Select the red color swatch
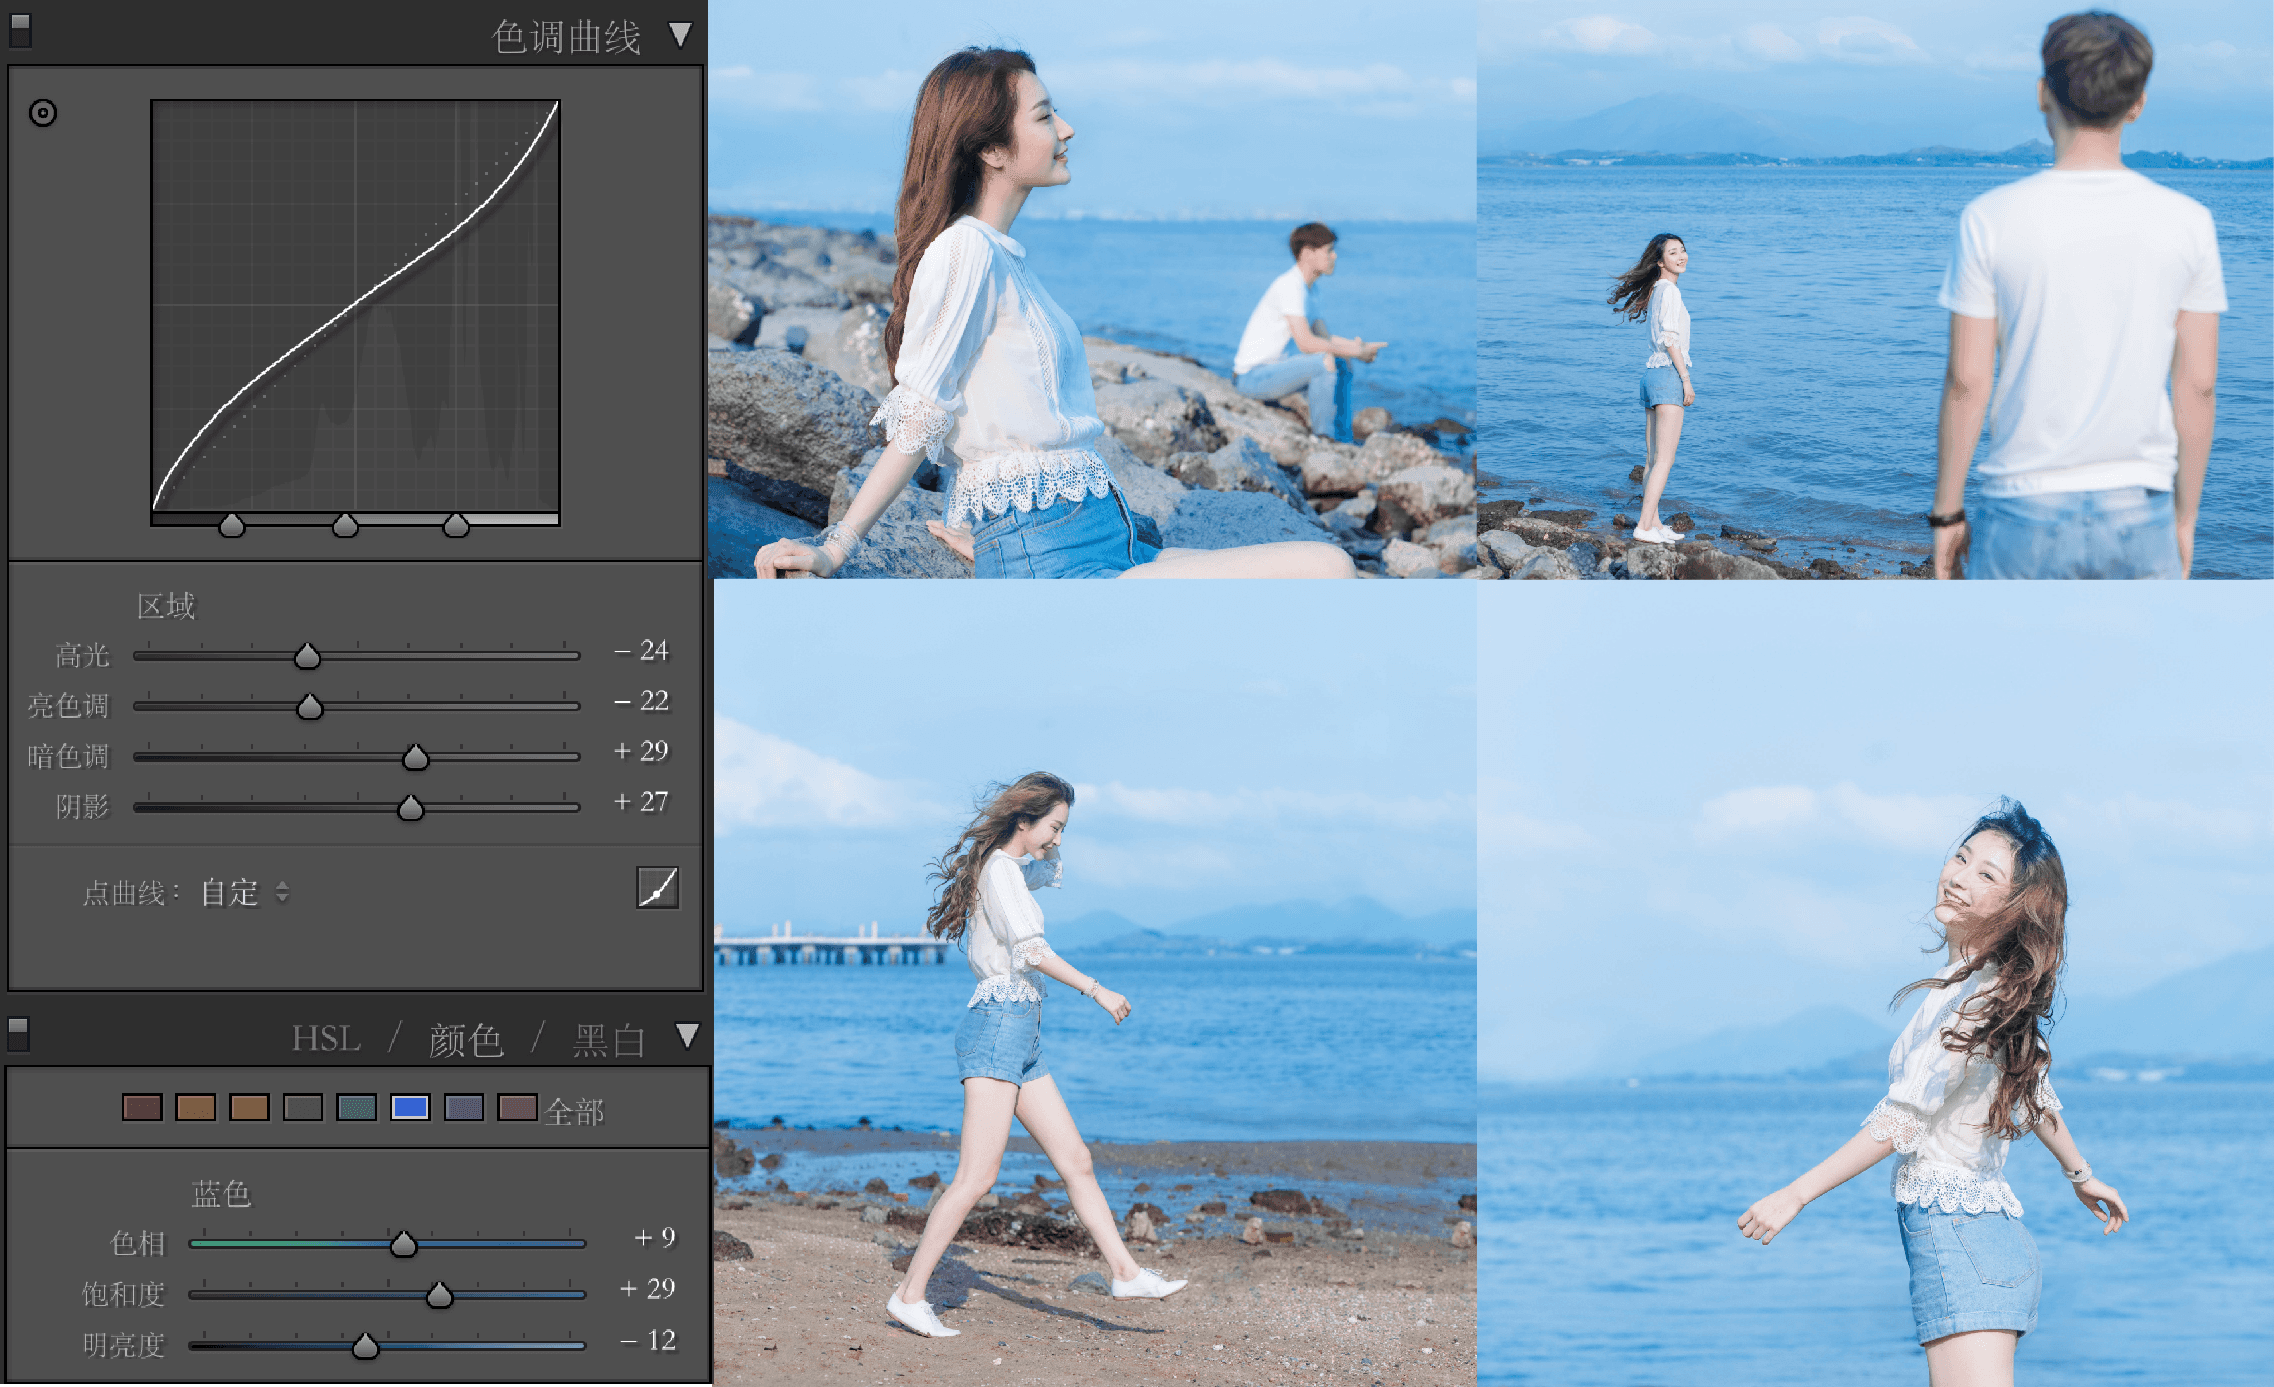The height and width of the screenshot is (1387, 2274). 142,1107
